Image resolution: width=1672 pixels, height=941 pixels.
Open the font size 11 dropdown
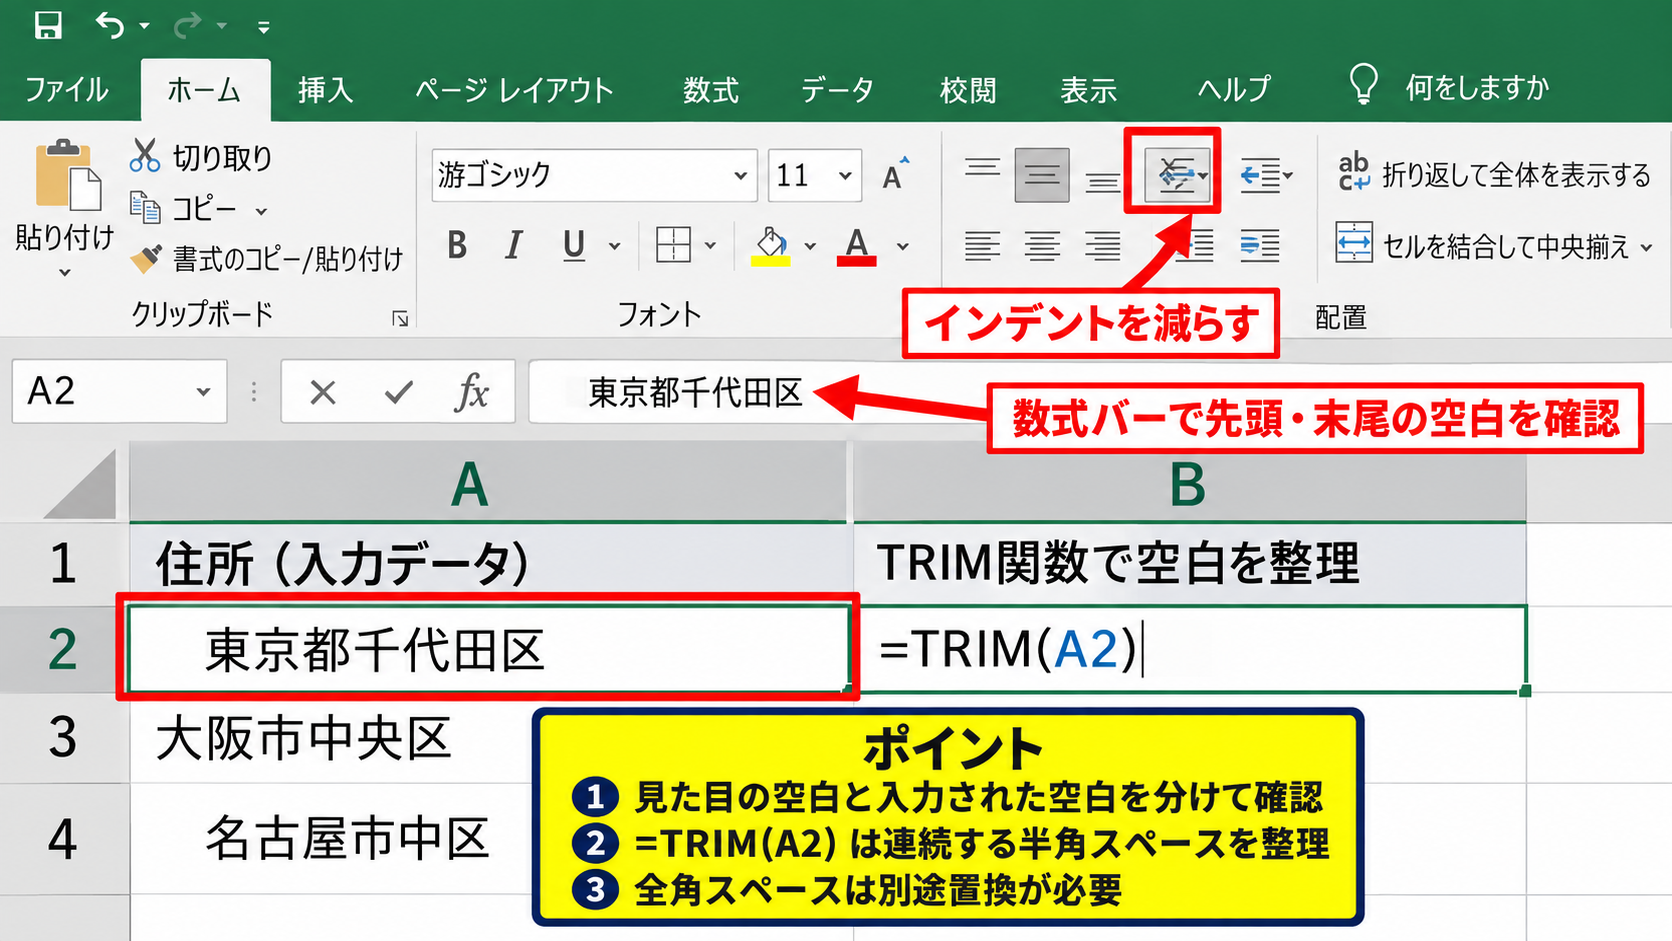(x=846, y=176)
